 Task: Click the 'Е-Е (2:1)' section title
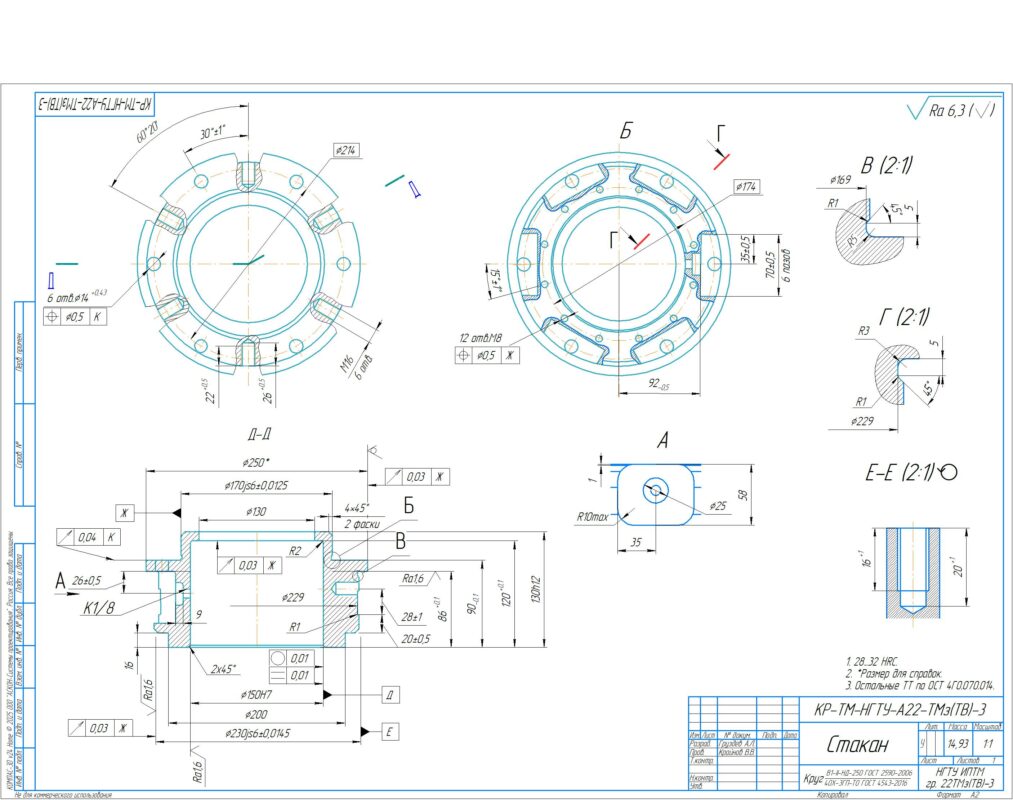point(901,472)
